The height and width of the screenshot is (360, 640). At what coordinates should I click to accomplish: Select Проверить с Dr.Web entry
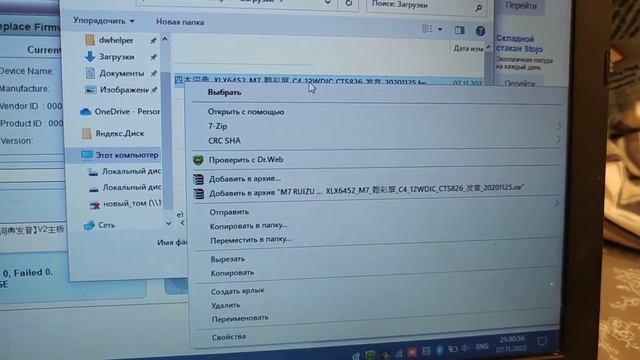[246, 160]
